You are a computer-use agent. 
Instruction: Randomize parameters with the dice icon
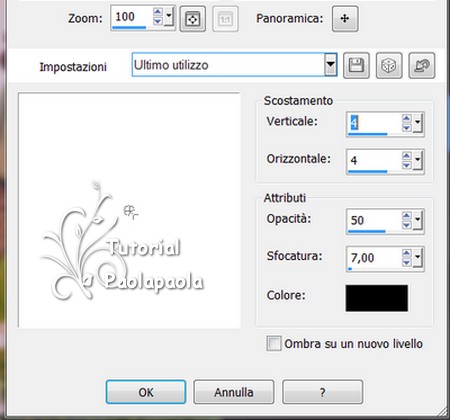389,65
